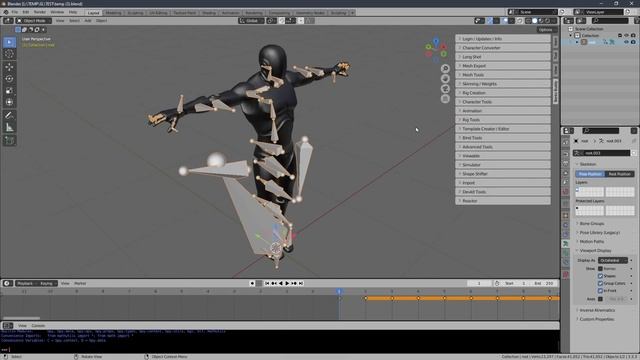Play the animation forward
Screen dimensions: 640x360
click(287, 283)
